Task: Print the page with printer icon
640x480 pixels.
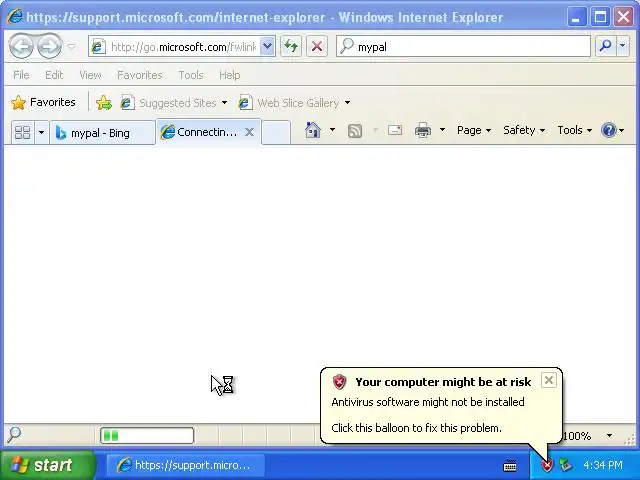Action: click(423, 130)
